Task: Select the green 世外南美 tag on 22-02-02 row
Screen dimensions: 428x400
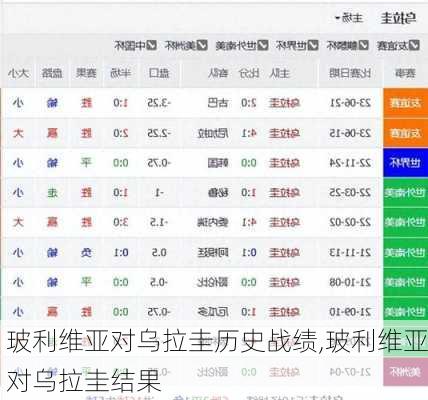Action: (x=405, y=222)
